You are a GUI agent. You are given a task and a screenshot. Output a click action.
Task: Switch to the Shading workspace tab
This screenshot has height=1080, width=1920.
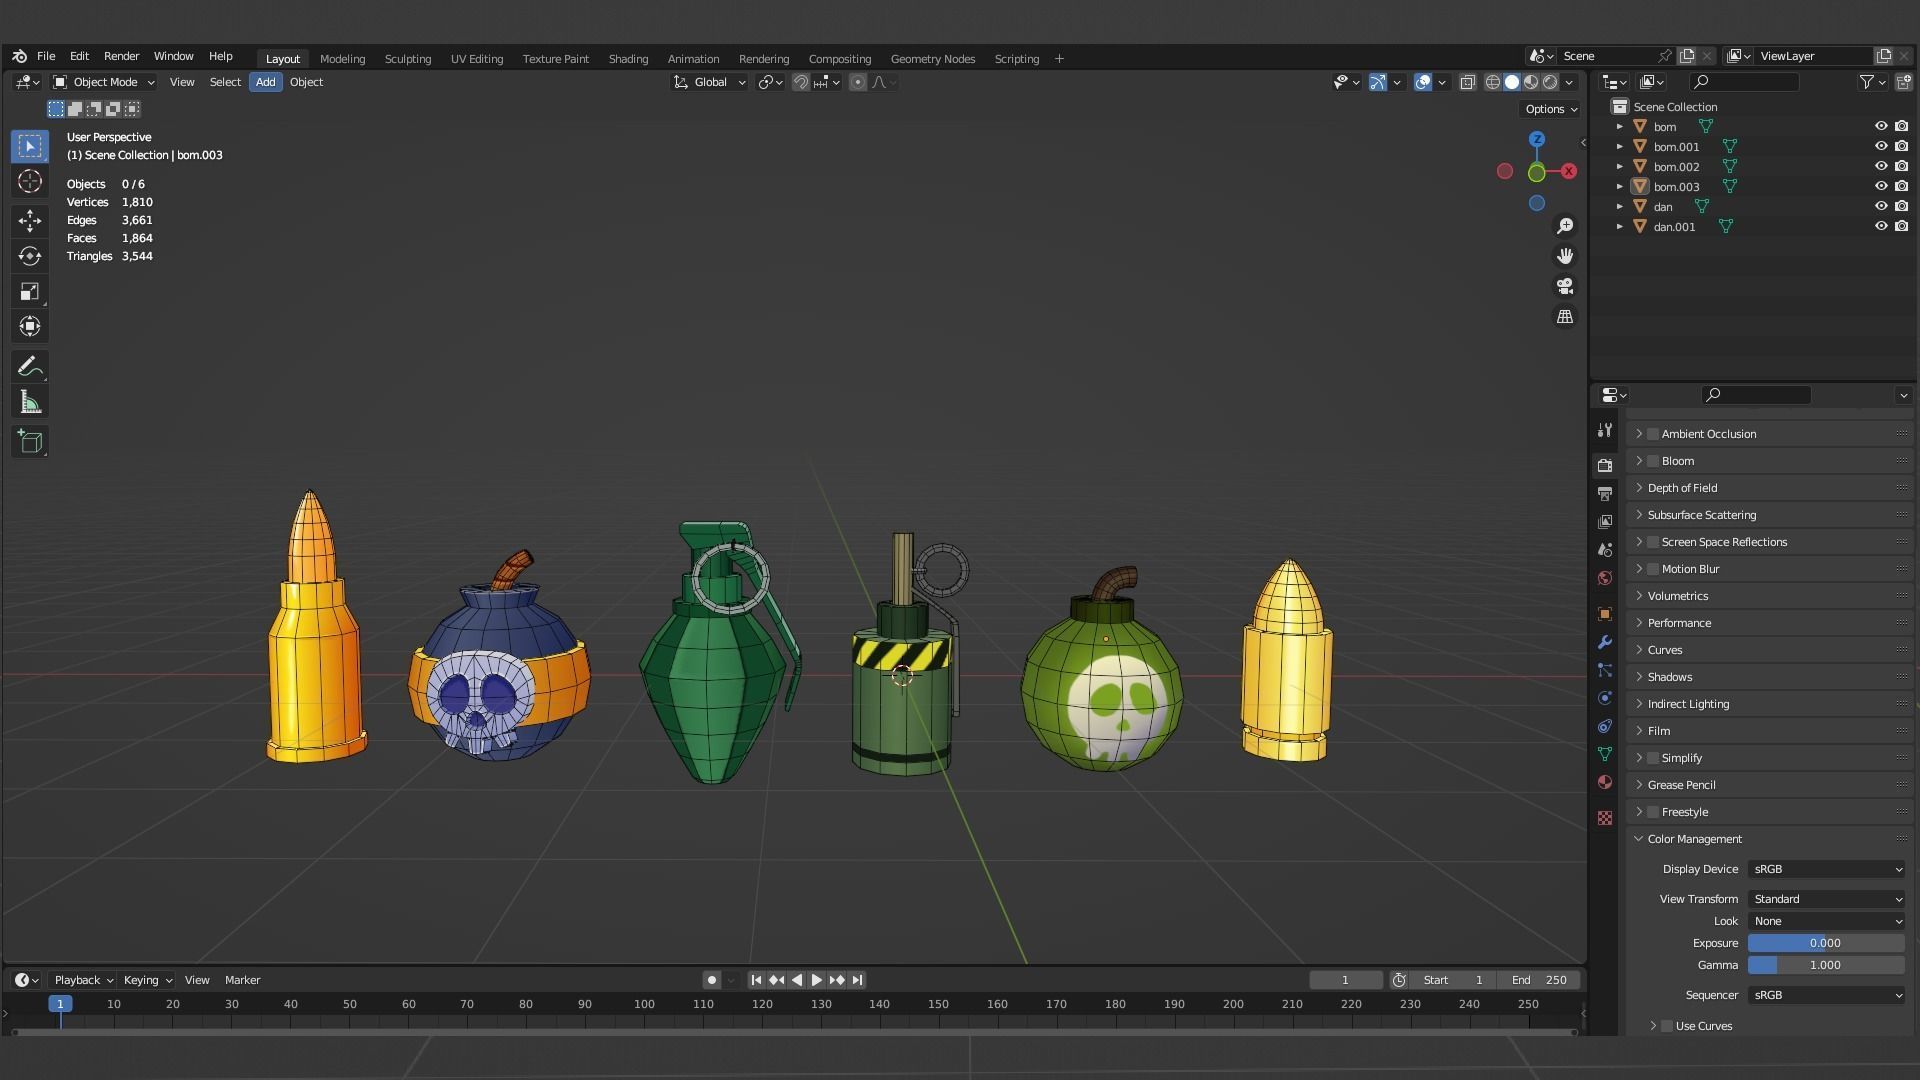[x=628, y=58]
